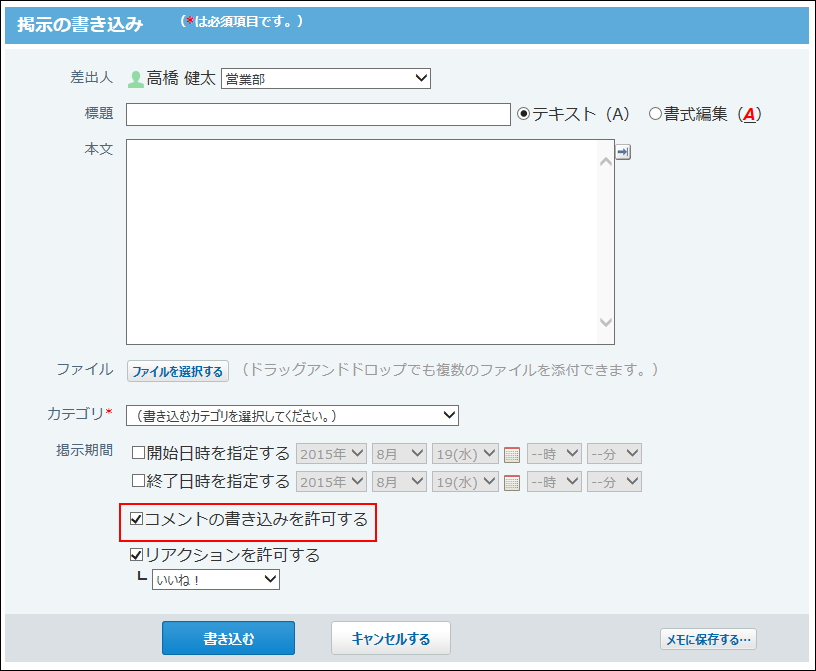The image size is (816, 671).
Task: Click the 掲示の書き込み heading
Action: [x=80, y=24]
